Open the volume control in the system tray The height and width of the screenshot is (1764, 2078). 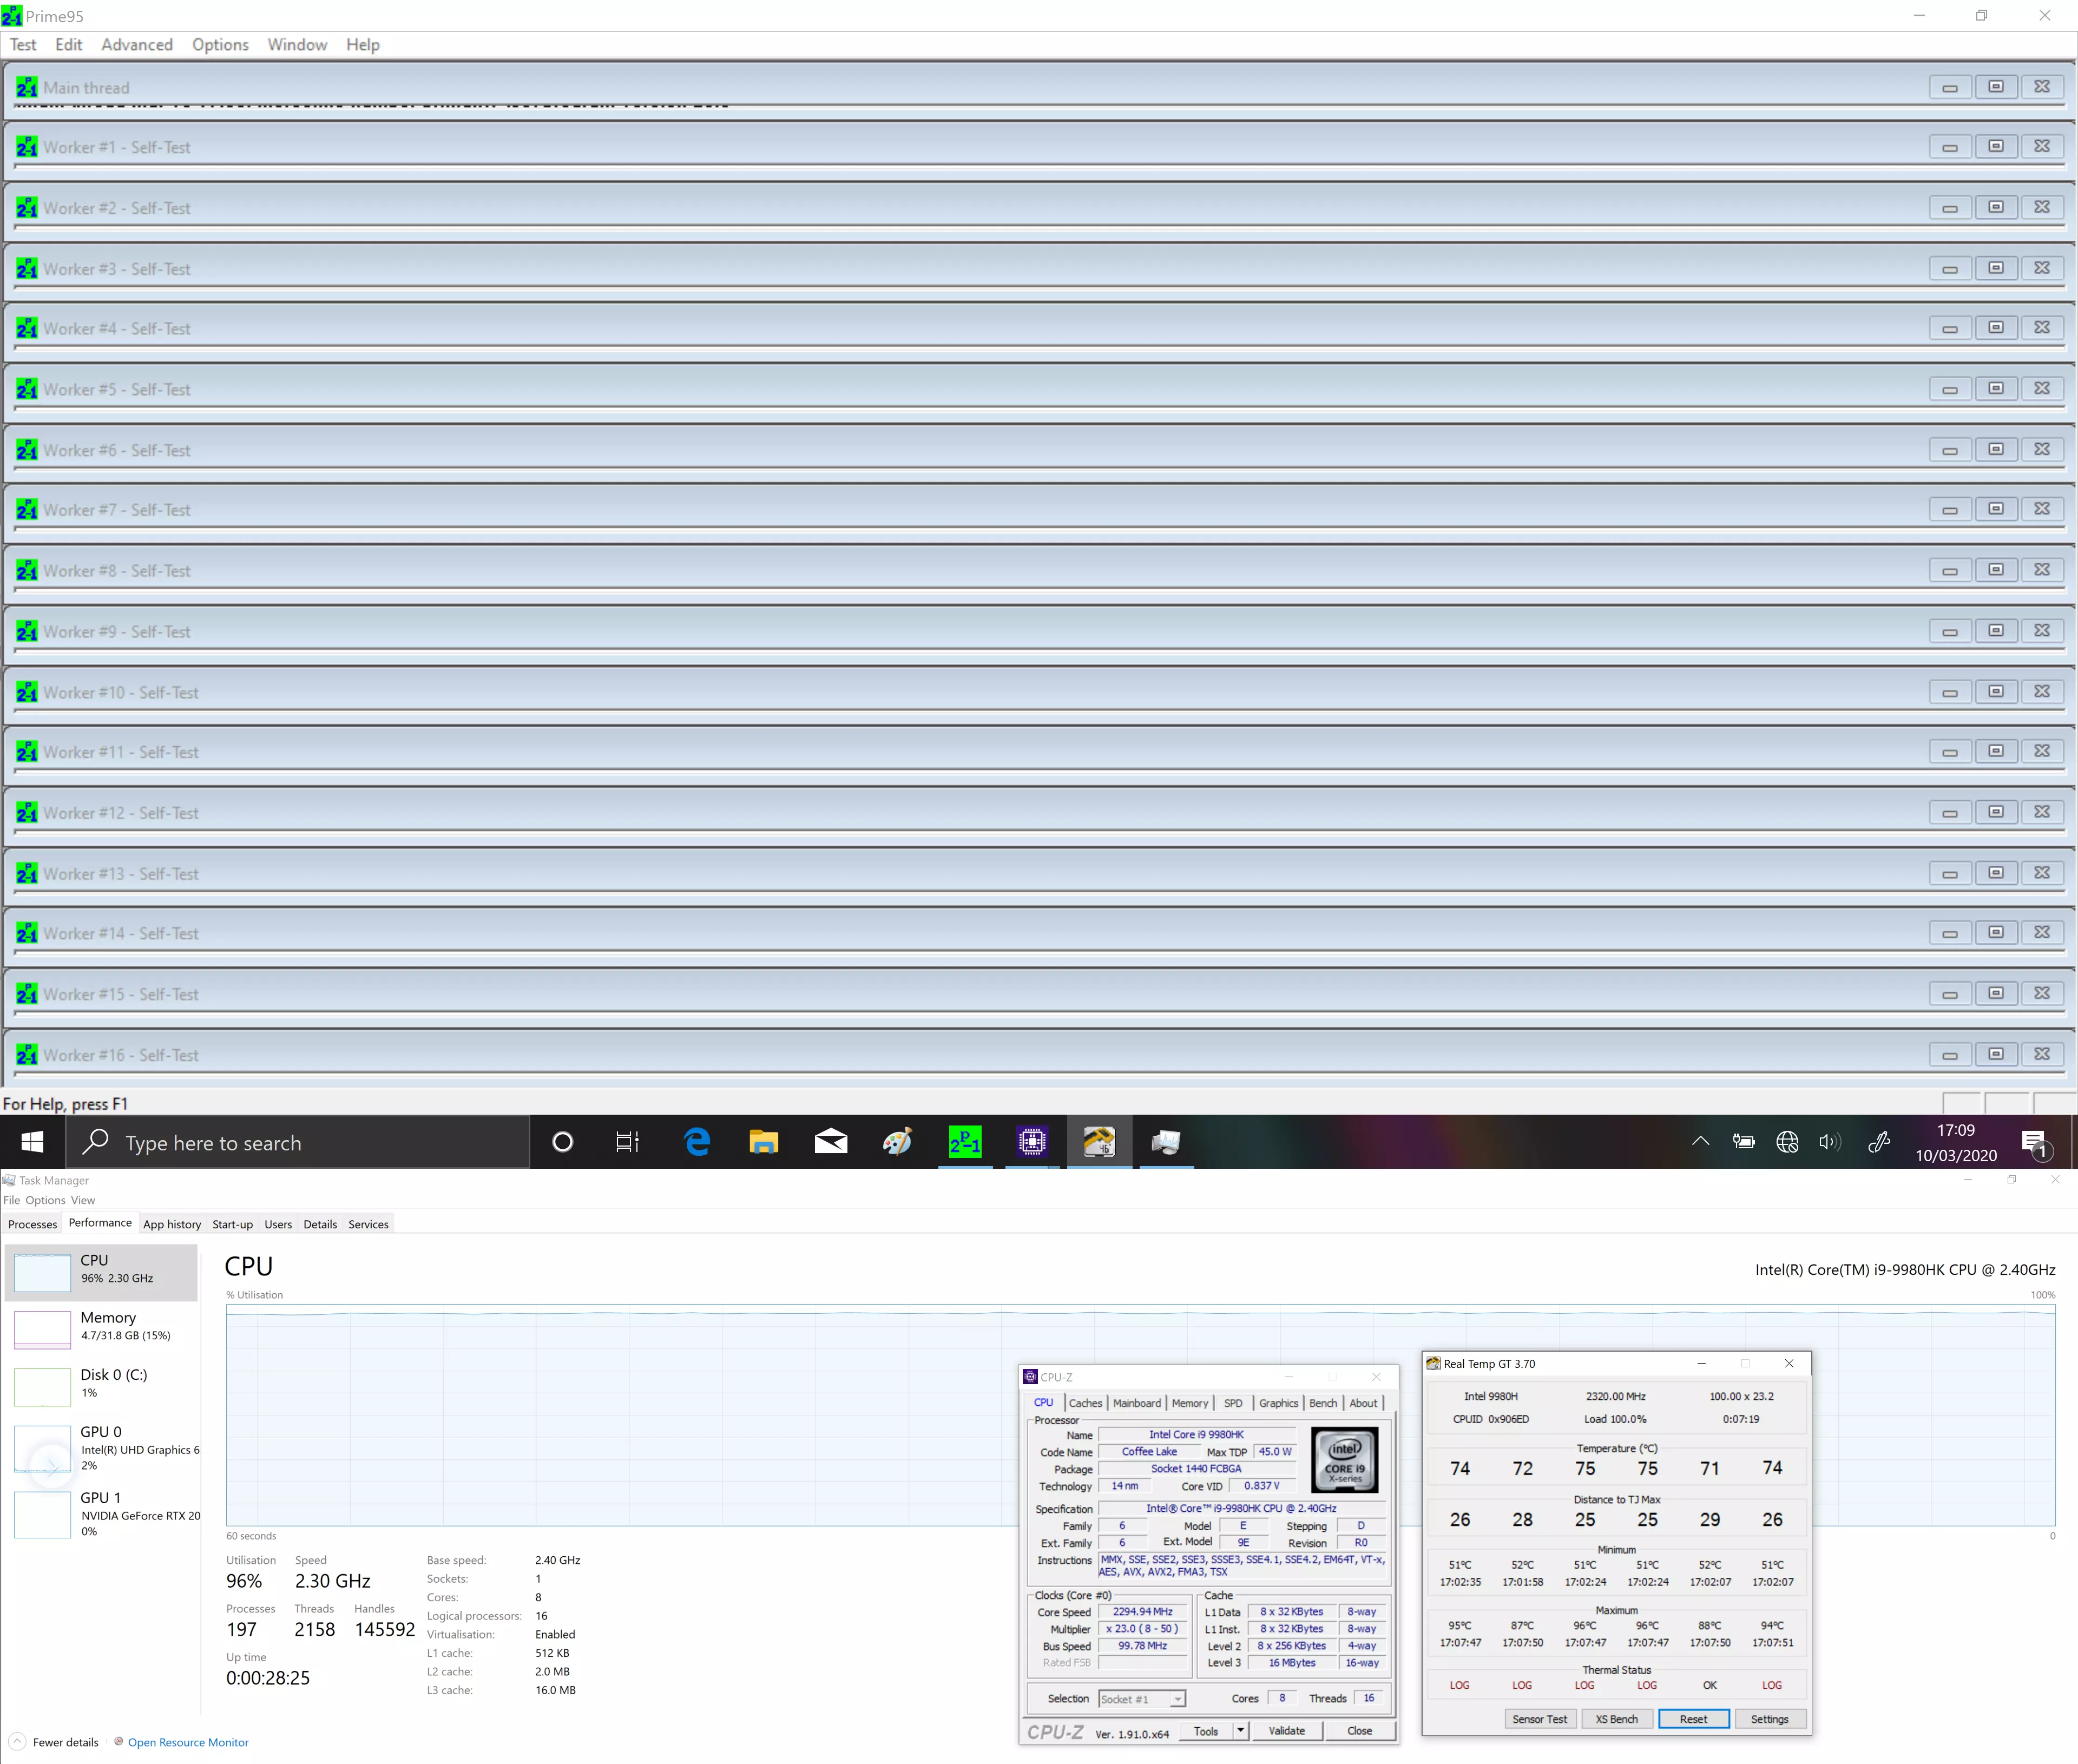[x=1830, y=1142]
